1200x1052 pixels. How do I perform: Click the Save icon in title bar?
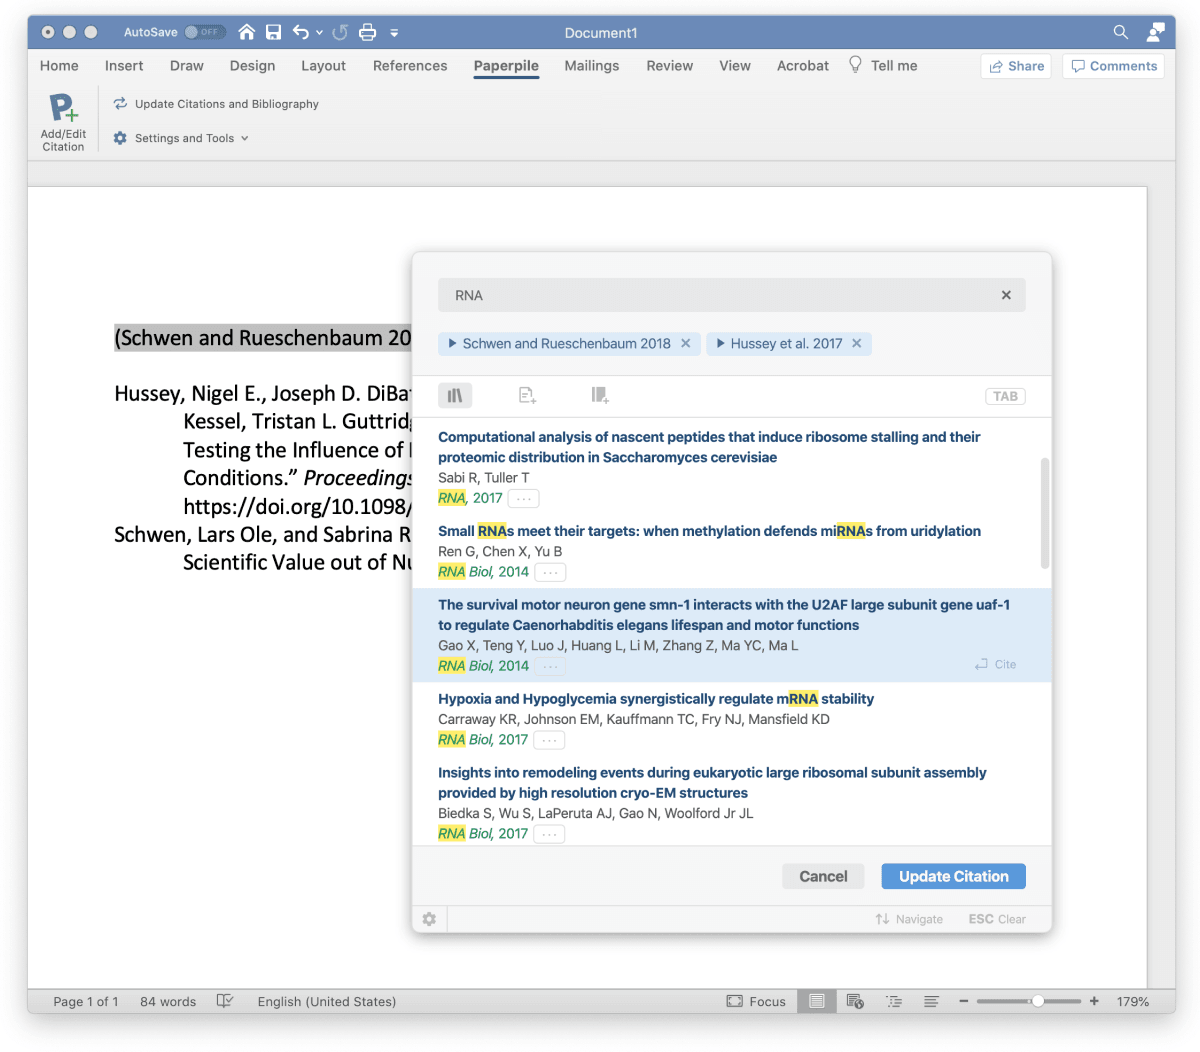(273, 32)
